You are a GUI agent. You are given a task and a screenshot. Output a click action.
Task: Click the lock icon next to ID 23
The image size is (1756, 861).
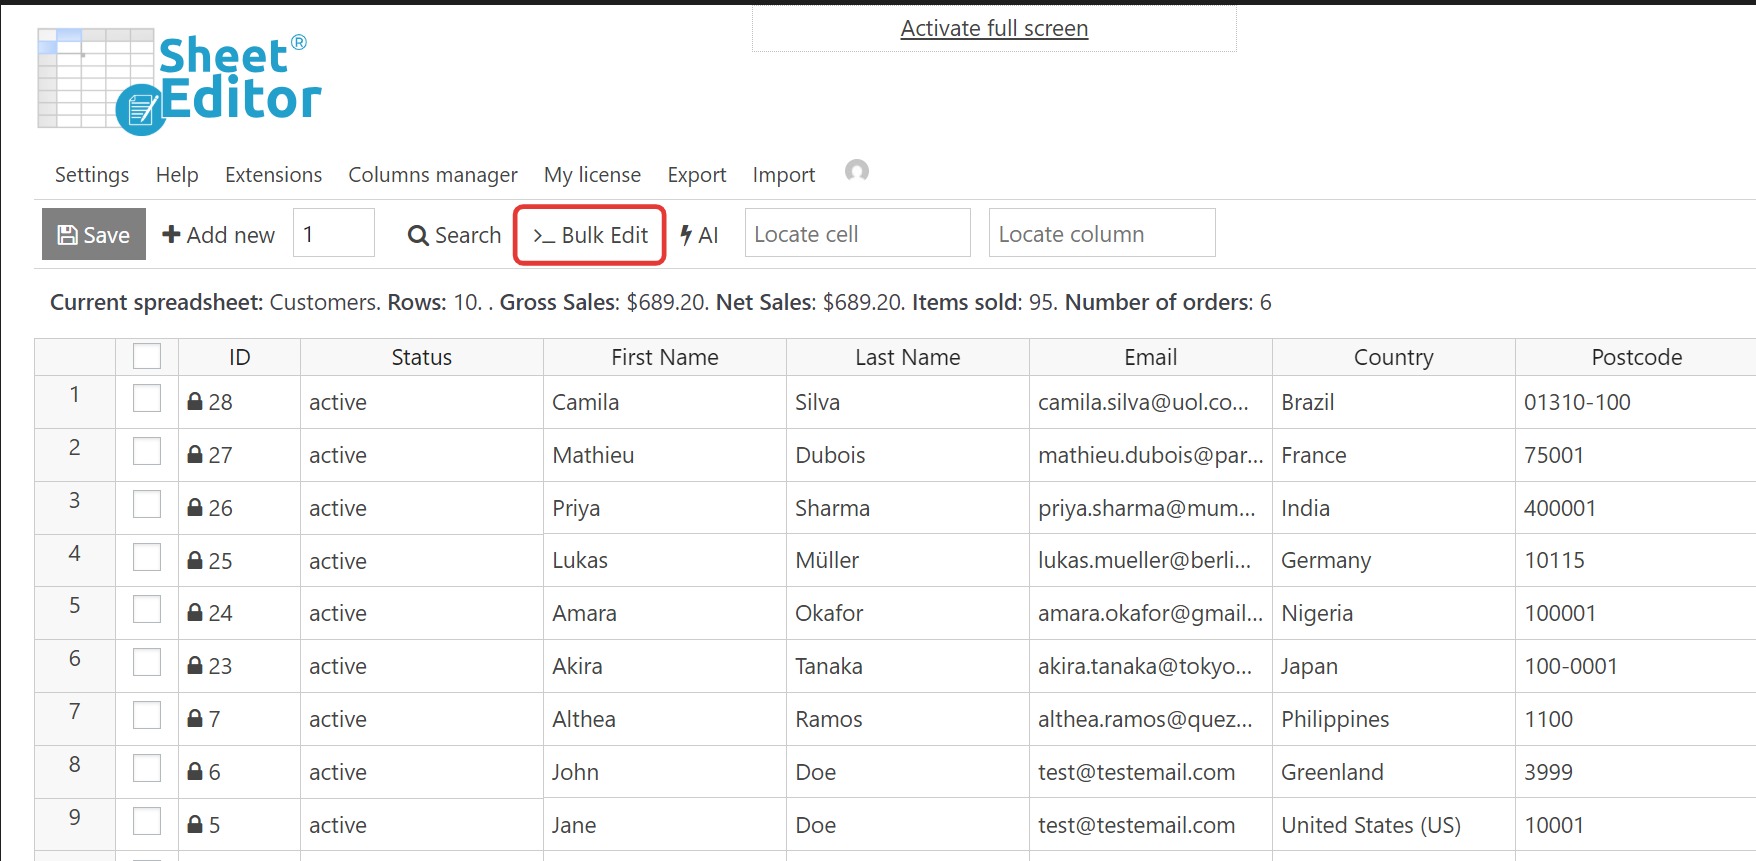(x=195, y=665)
